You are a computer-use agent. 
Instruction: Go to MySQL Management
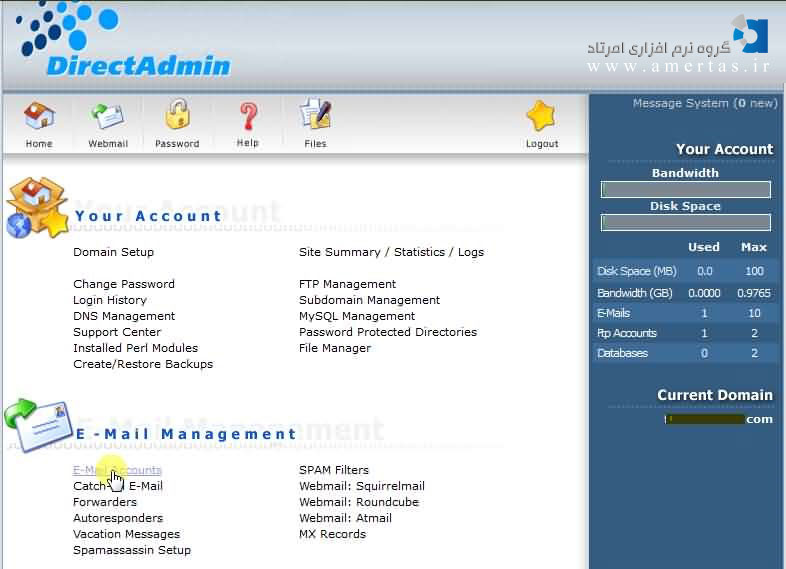point(357,316)
